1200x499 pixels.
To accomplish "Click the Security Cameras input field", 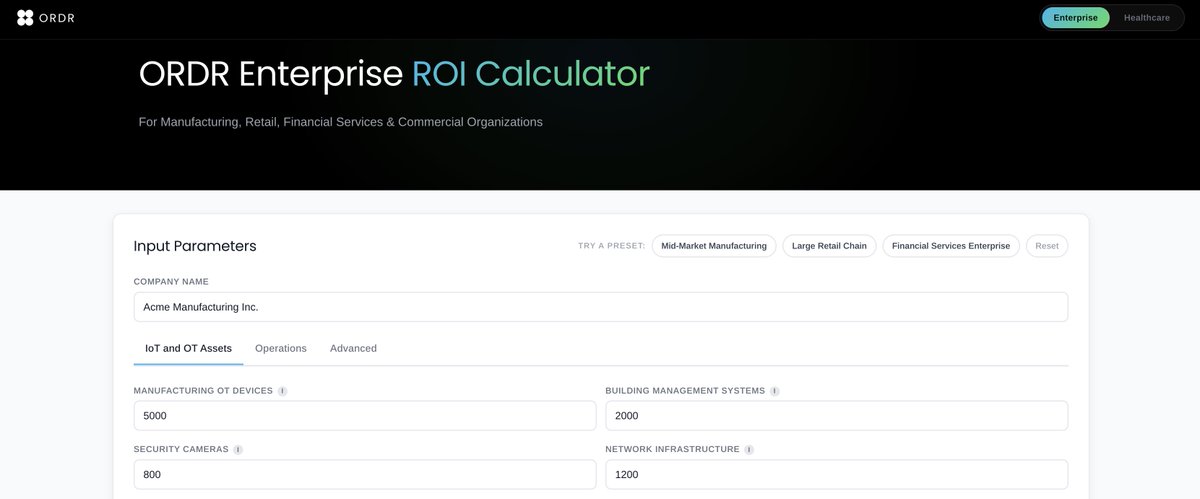I will pos(365,475).
